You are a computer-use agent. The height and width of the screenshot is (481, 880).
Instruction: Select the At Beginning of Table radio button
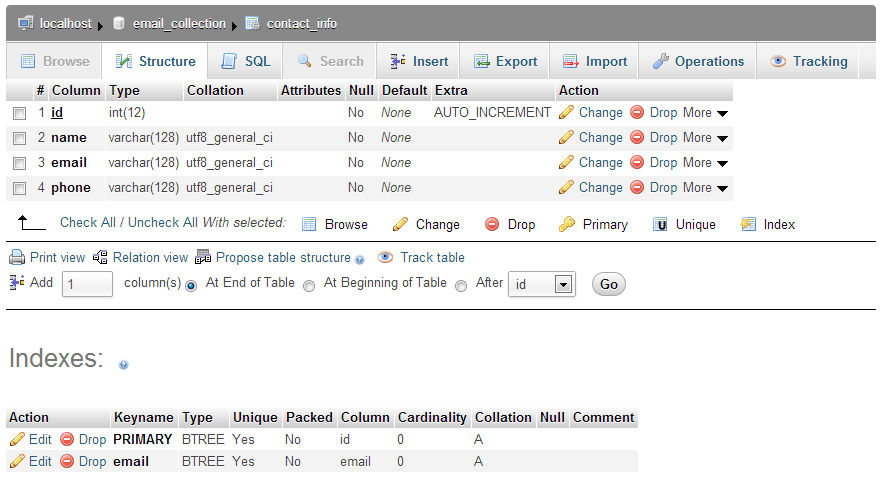click(309, 285)
